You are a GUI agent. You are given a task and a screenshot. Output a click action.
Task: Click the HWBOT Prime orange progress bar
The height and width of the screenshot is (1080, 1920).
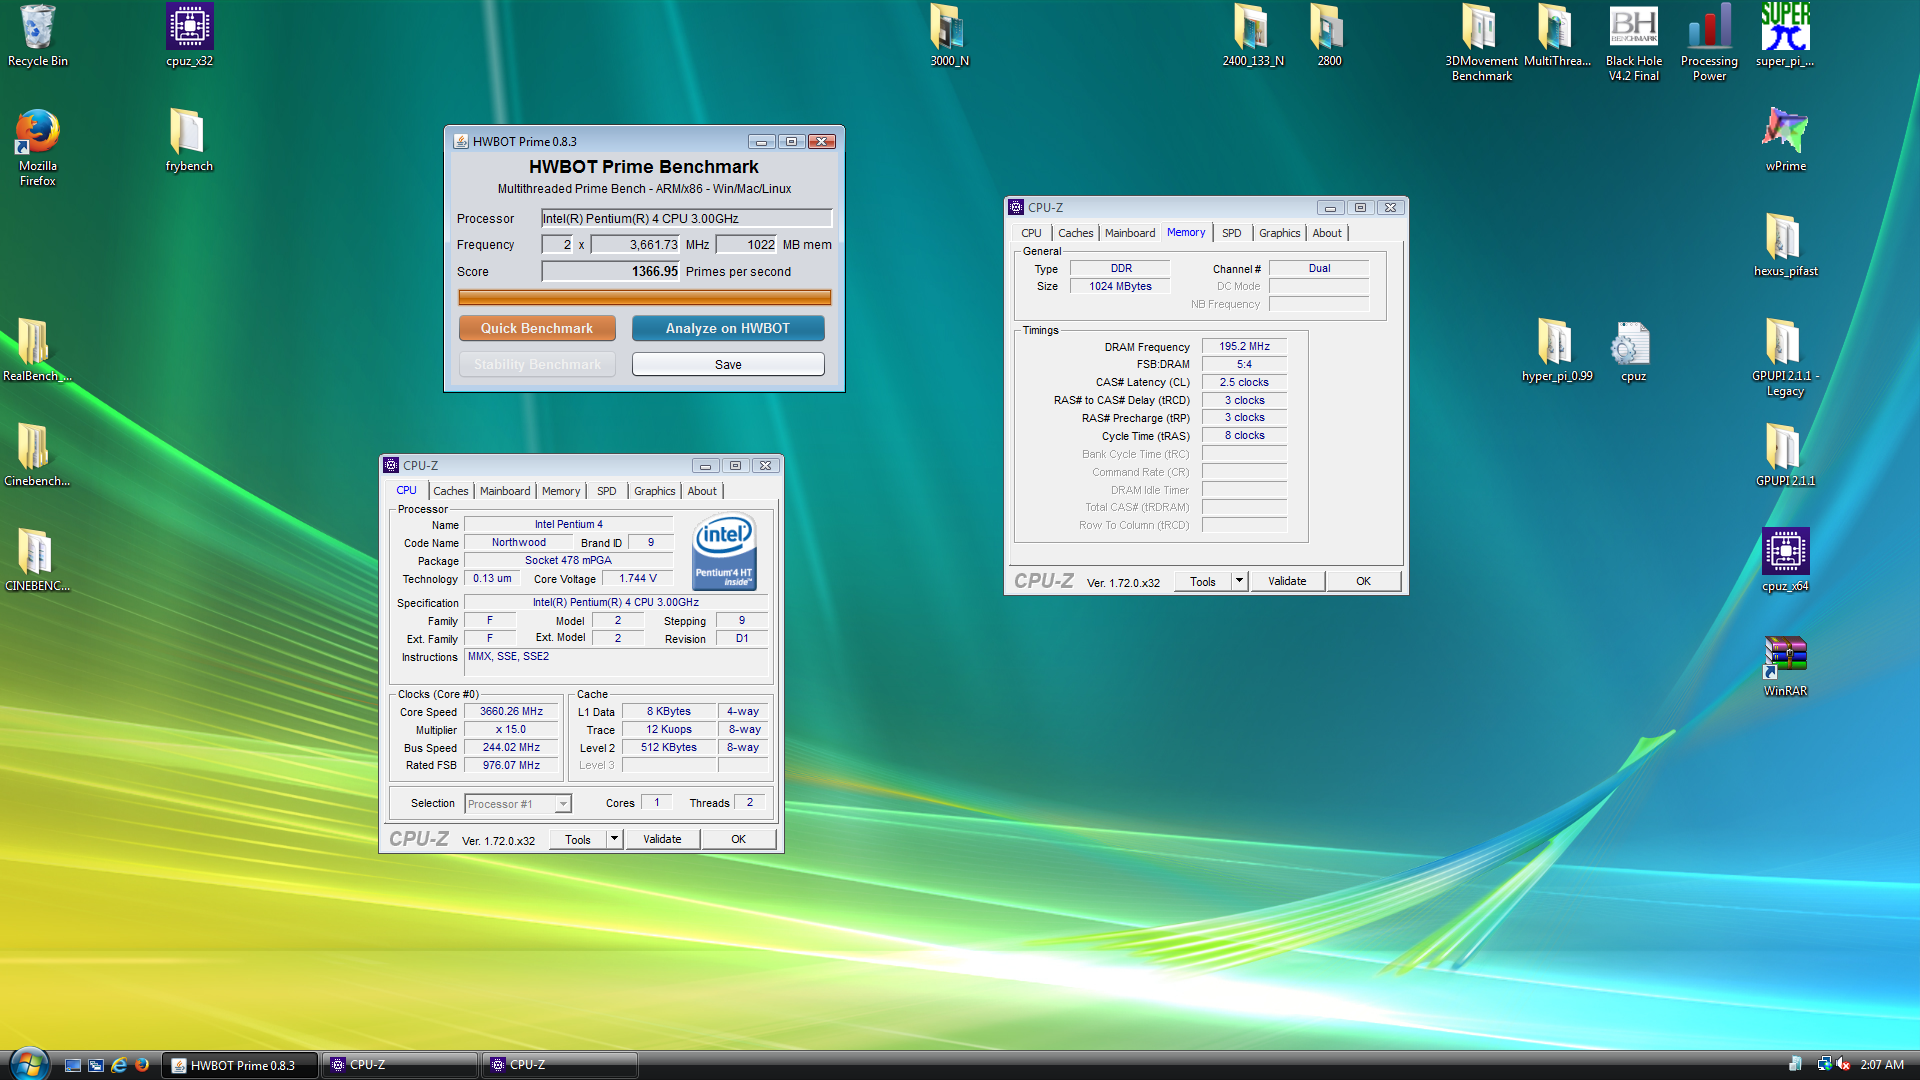click(x=644, y=297)
